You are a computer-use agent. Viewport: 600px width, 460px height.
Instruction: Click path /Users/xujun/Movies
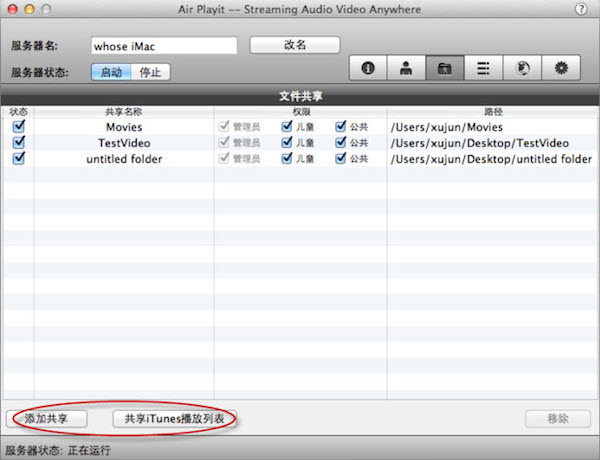[x=447, y=127]
